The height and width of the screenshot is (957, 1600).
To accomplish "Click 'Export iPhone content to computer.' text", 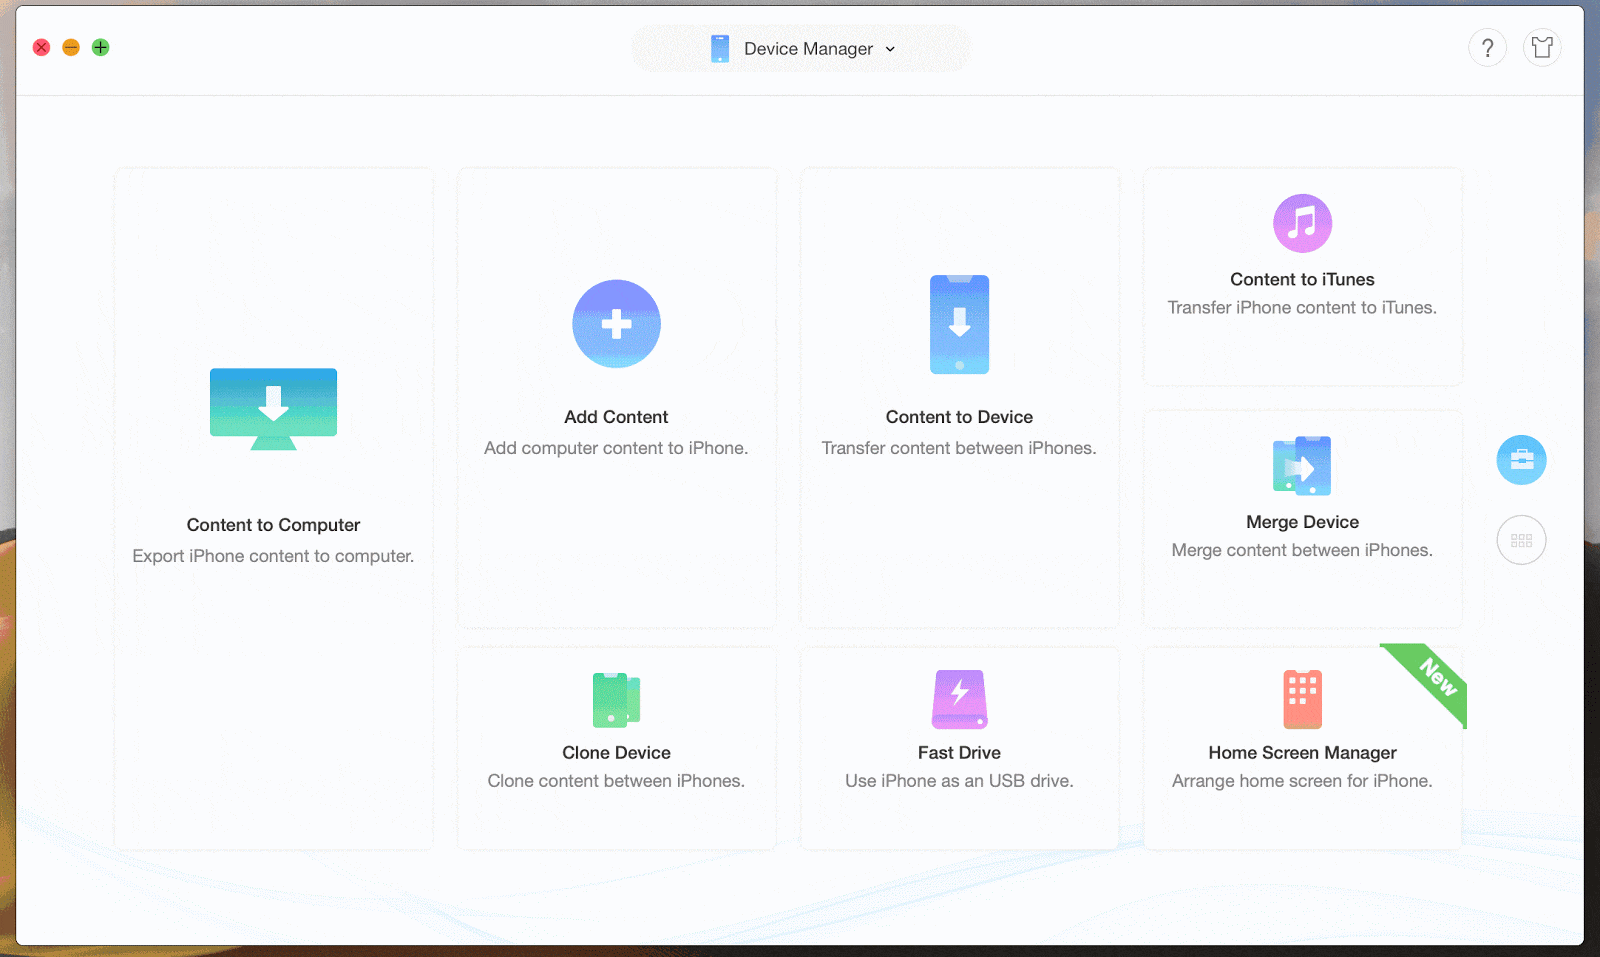I will pyautogui.click(x=273, y=556).
